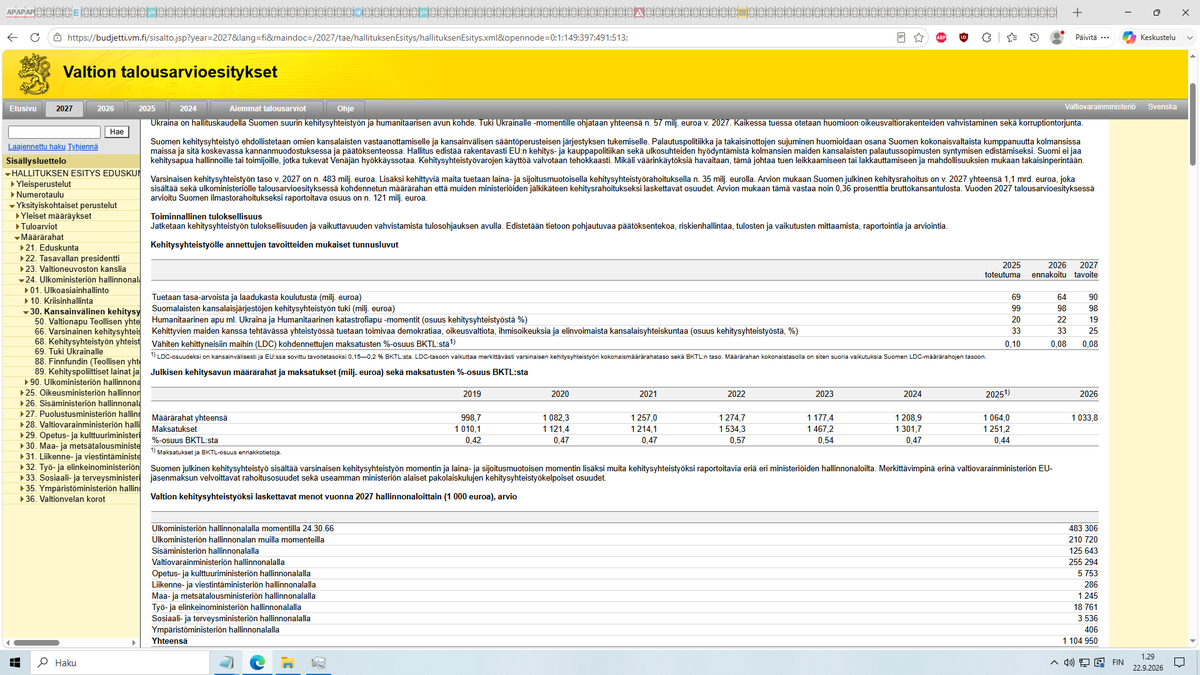Open File Explorer from the taskbar
This screenshot has width=1200, height=675.
pos(288,662)
